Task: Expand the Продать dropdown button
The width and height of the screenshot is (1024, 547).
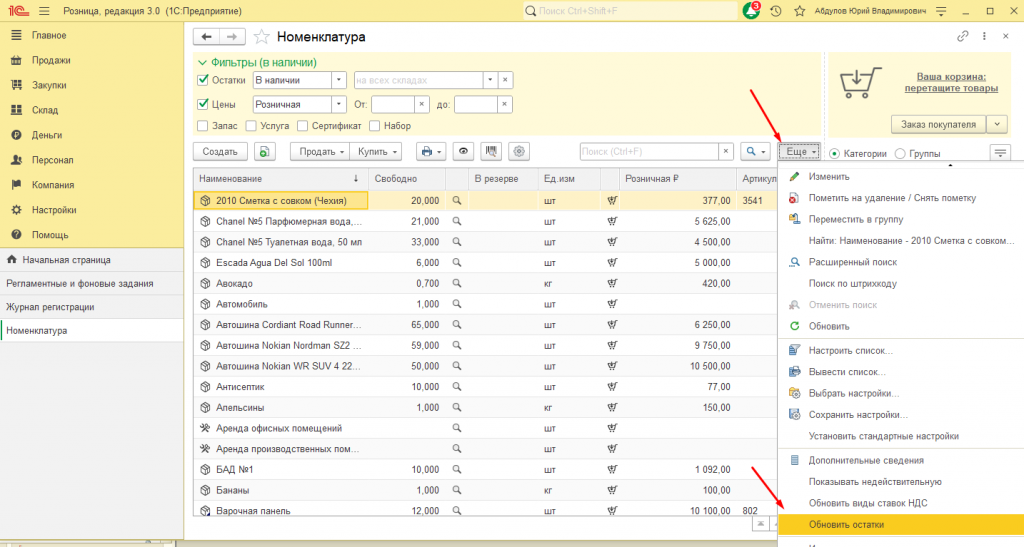Action: pos(320,151)
